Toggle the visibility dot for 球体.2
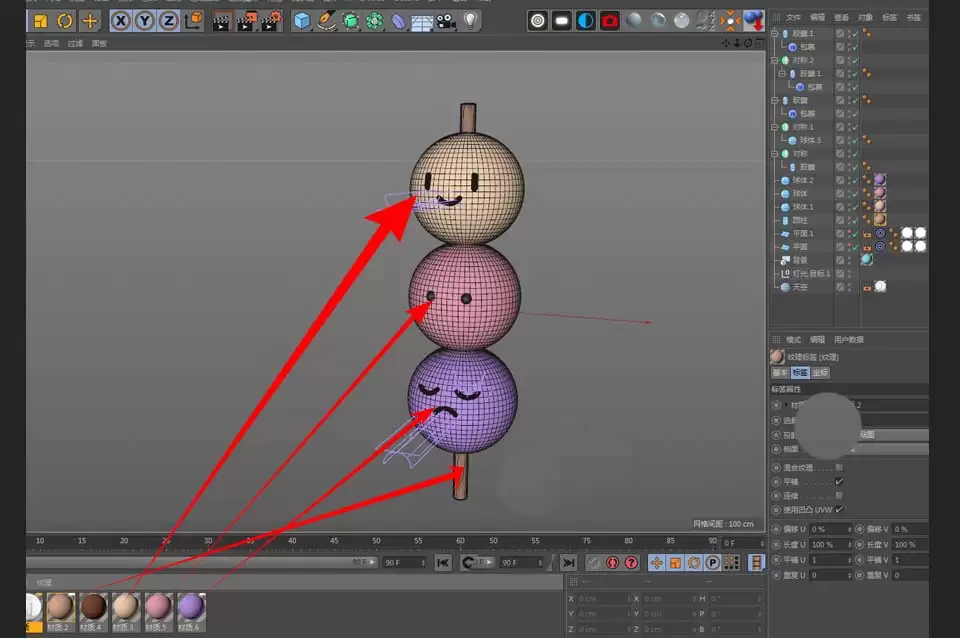 click(850, 180)
